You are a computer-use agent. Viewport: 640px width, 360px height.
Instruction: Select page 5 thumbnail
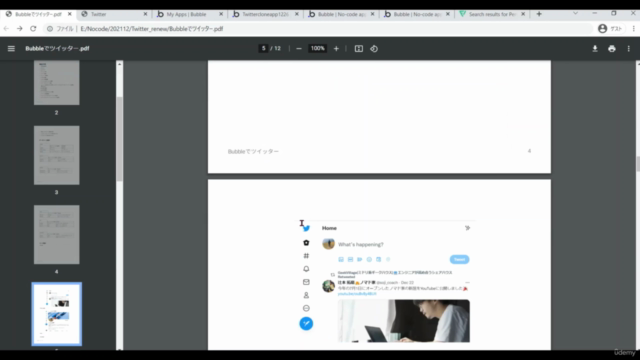[57, 314]
